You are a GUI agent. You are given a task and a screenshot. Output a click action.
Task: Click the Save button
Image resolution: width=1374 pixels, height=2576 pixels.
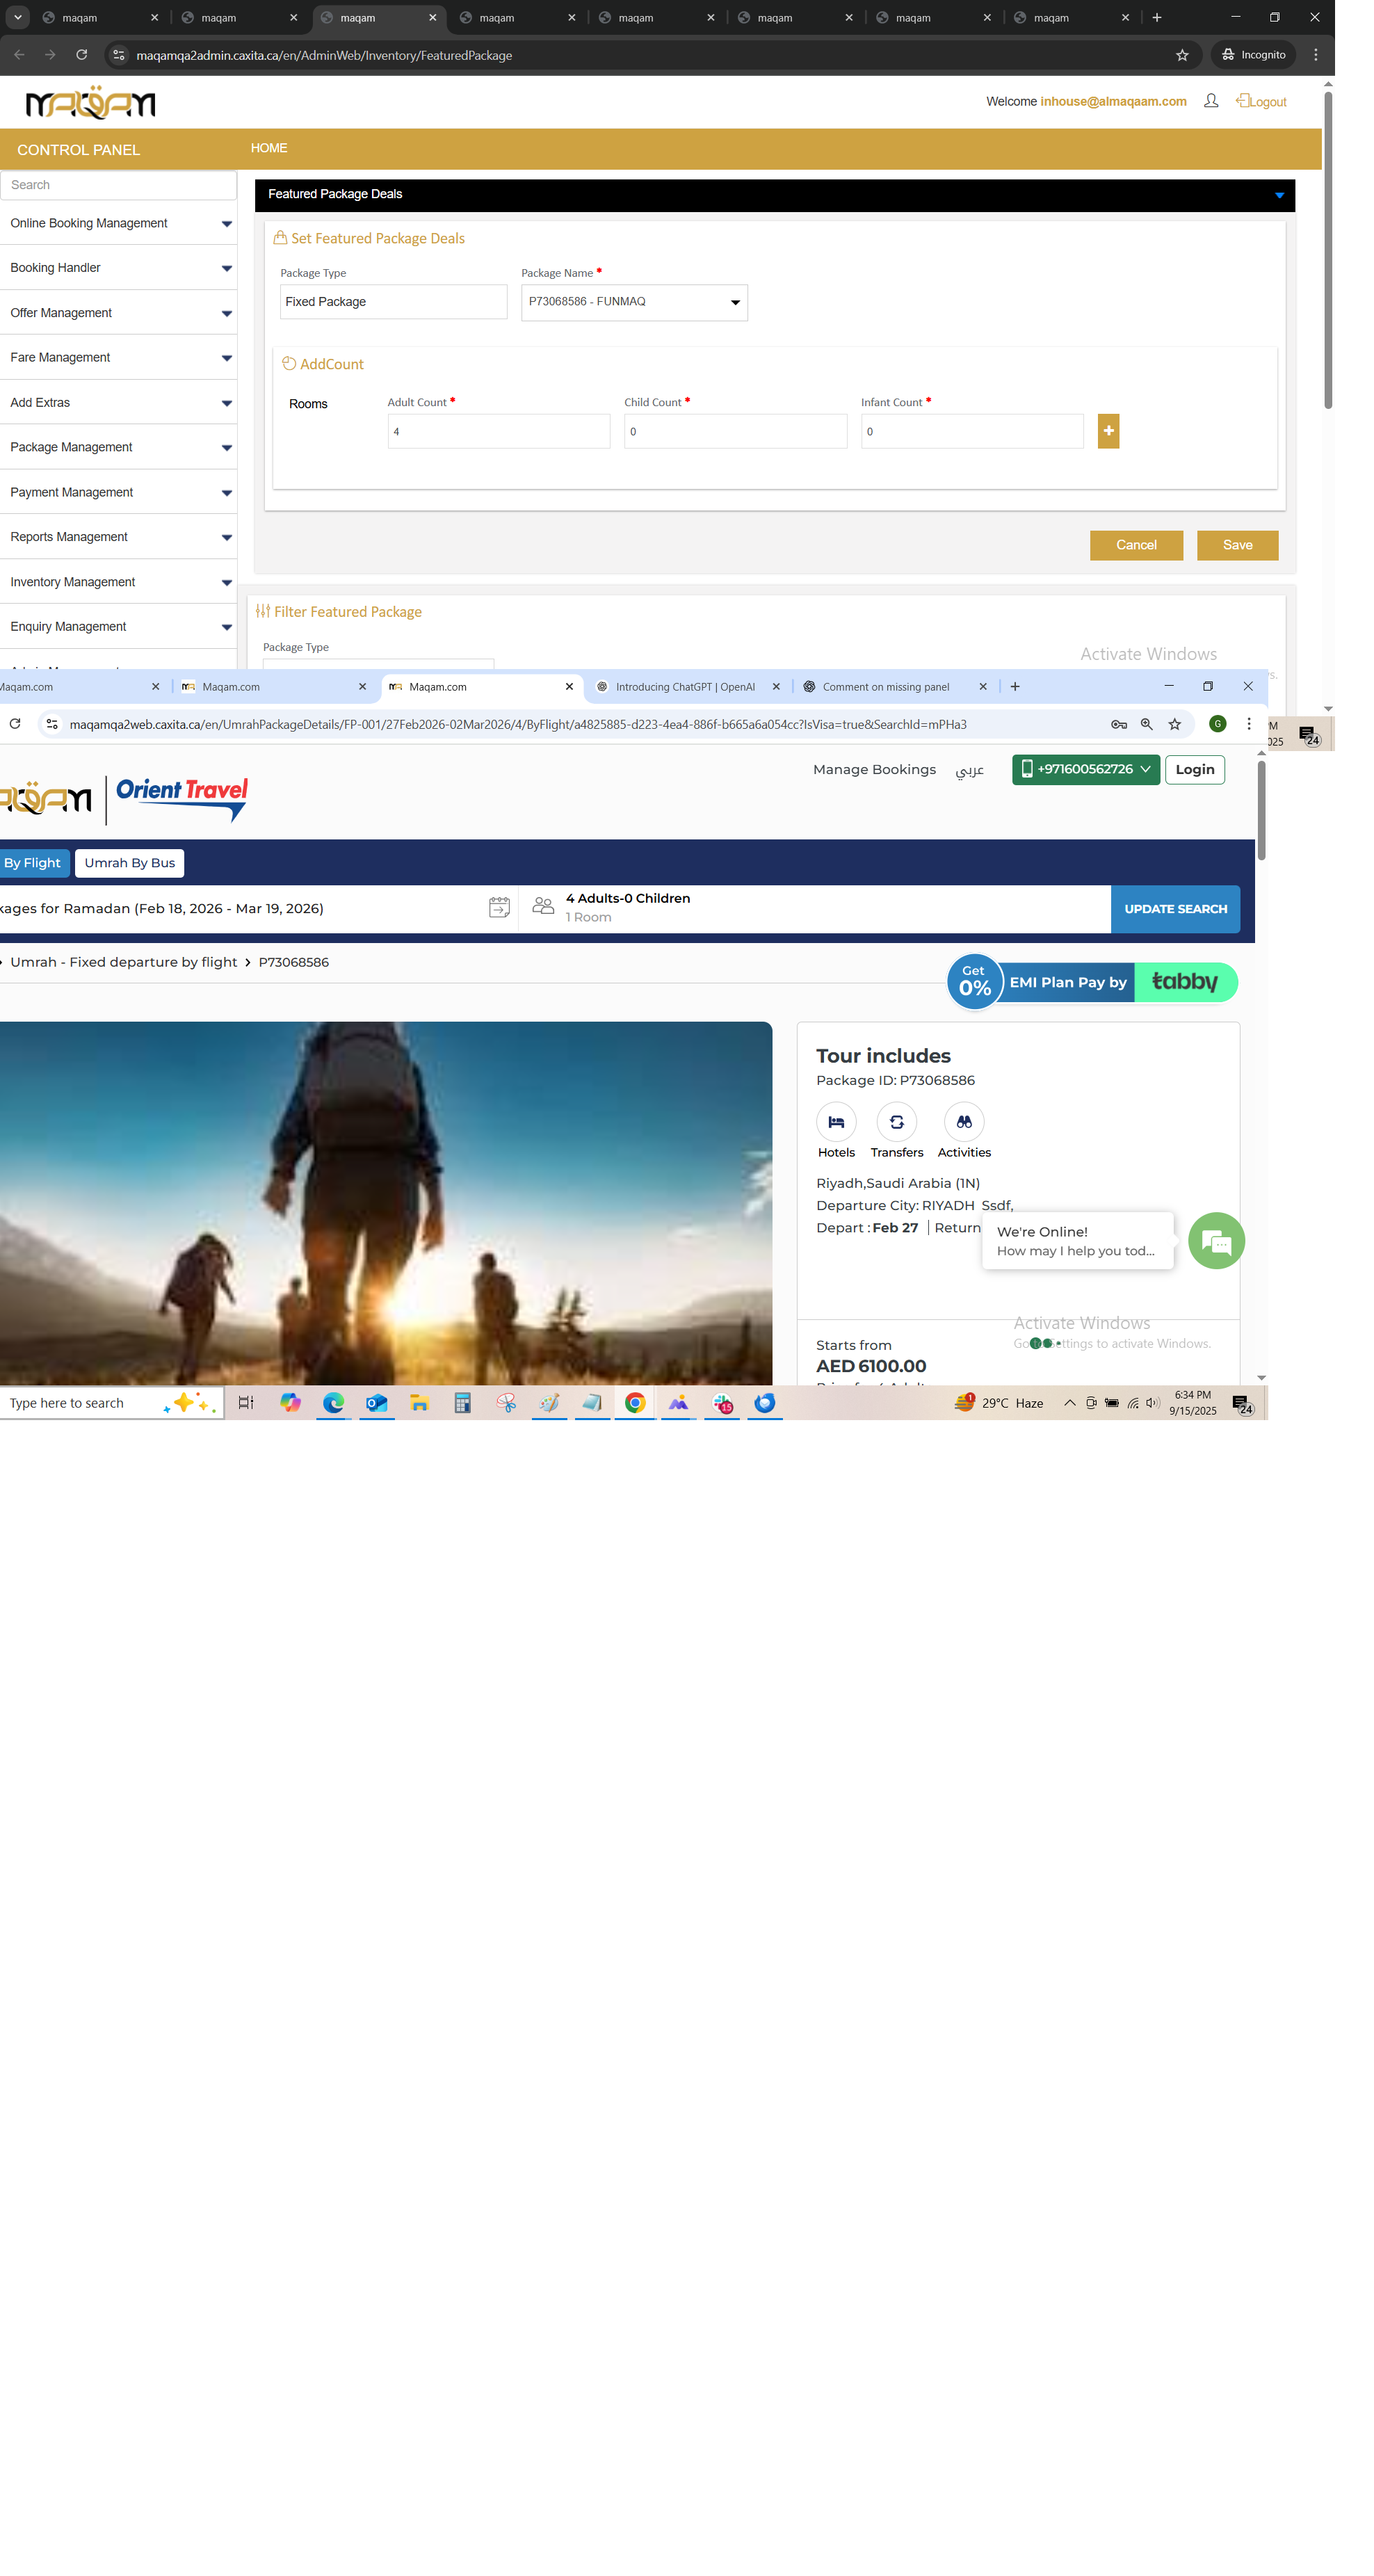tap(1237, 545)
